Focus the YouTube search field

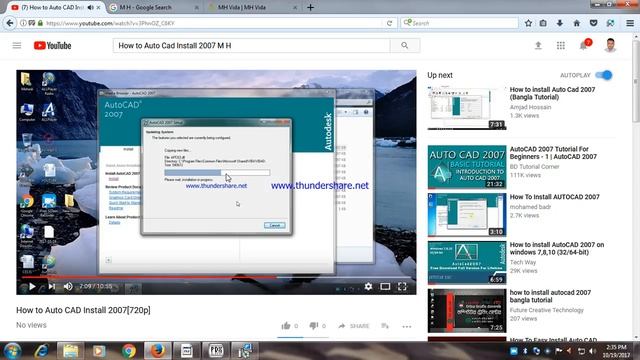click(x=251, y=45)
